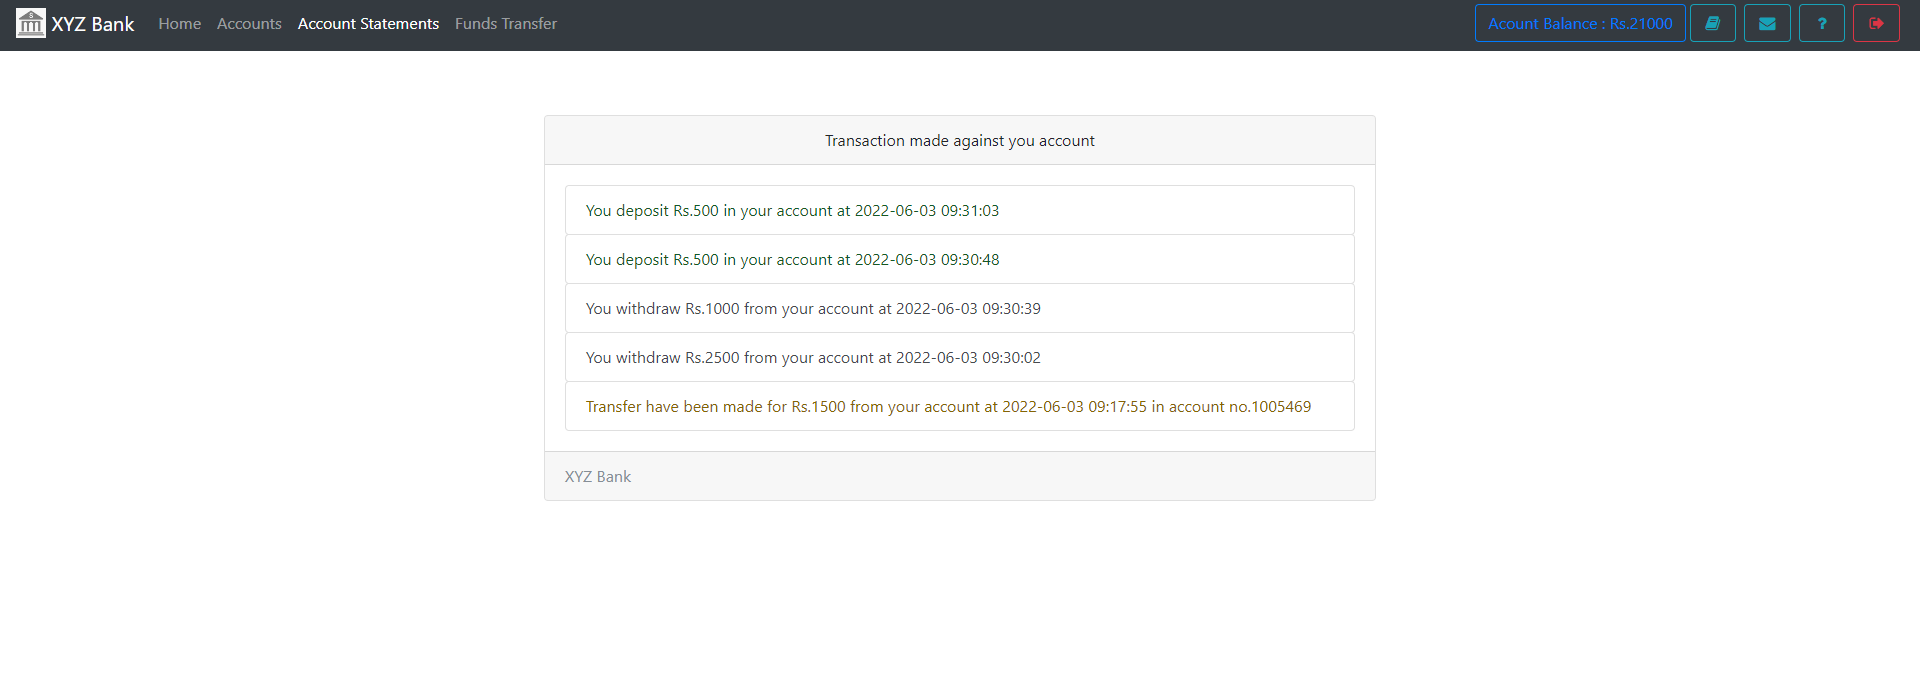Open the passbook book icon button
The height and width of the screenshot is (694, 1920).
click(1713, 23)
